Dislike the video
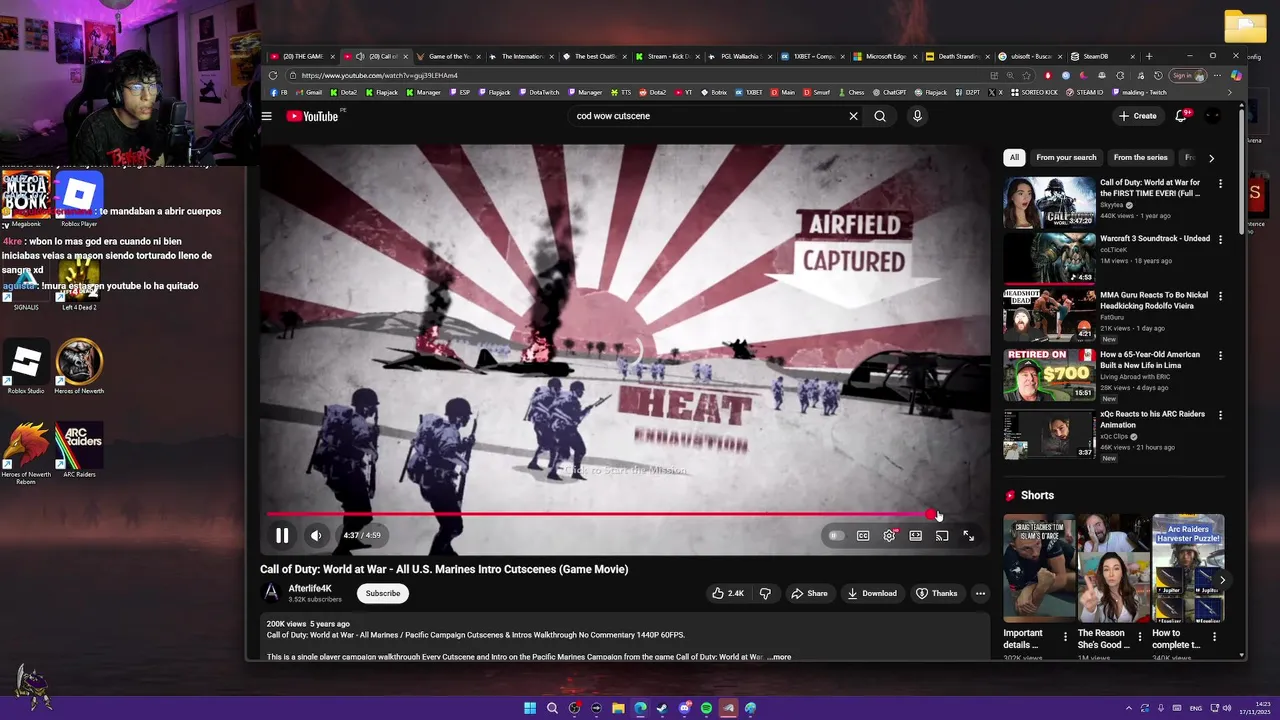Screen dimensions: 1280x720 tap(765, 593)
